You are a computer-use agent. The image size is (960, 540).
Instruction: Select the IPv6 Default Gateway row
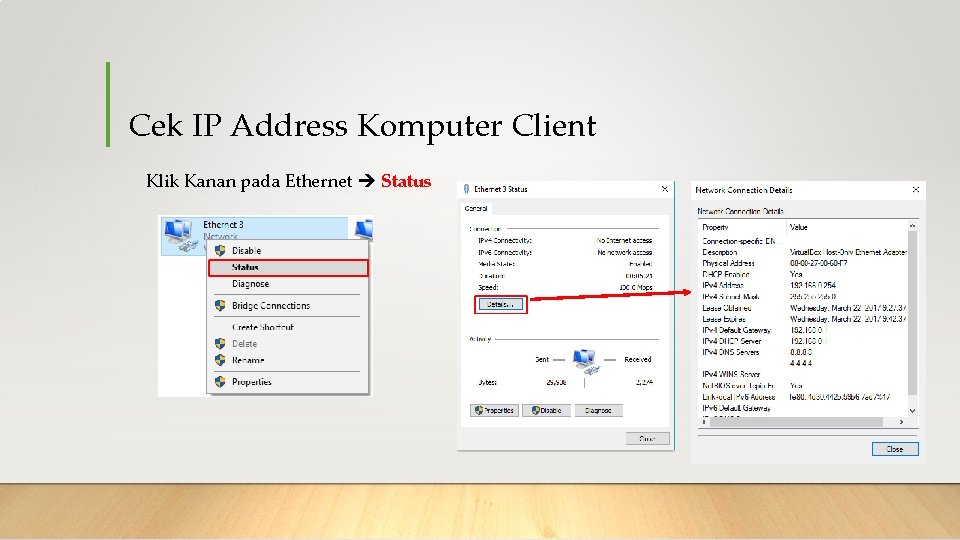point(803,408)
